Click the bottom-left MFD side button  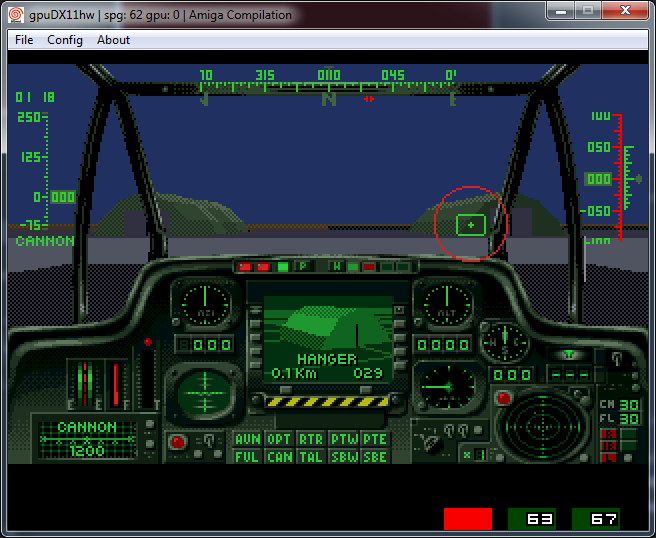256,364
